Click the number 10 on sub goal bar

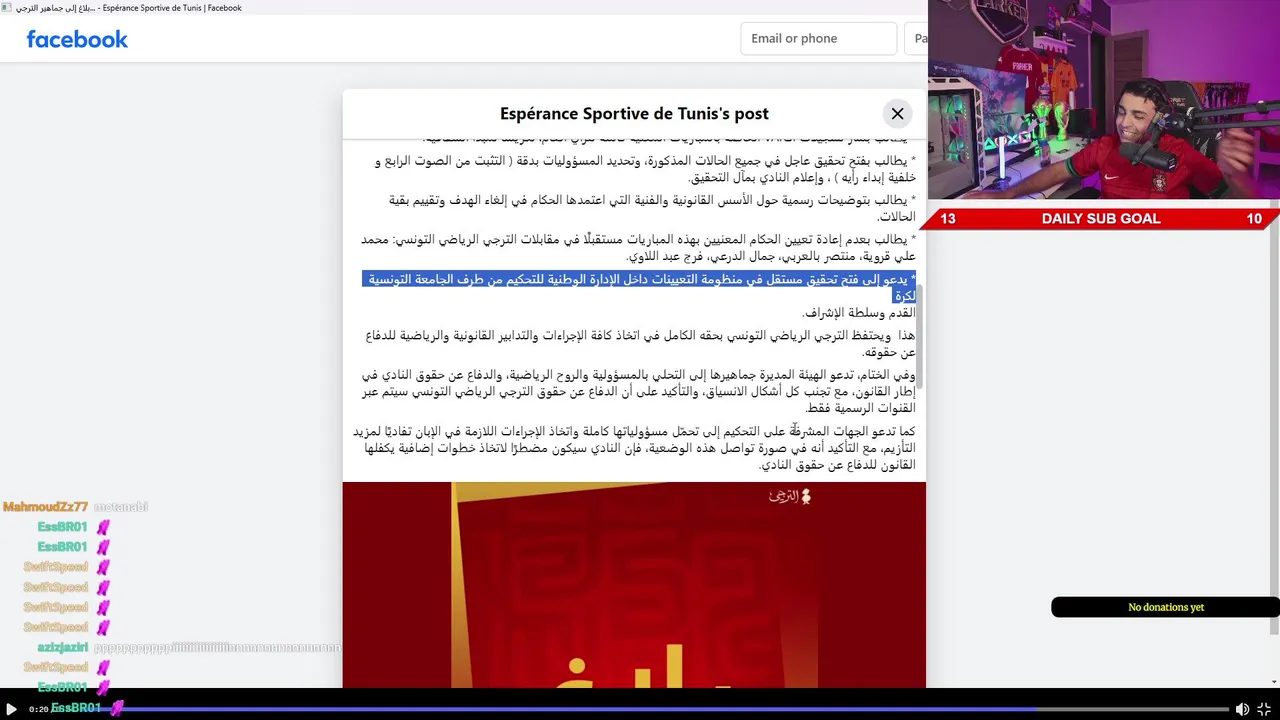pyautogui.click(x=1254, y=219)
